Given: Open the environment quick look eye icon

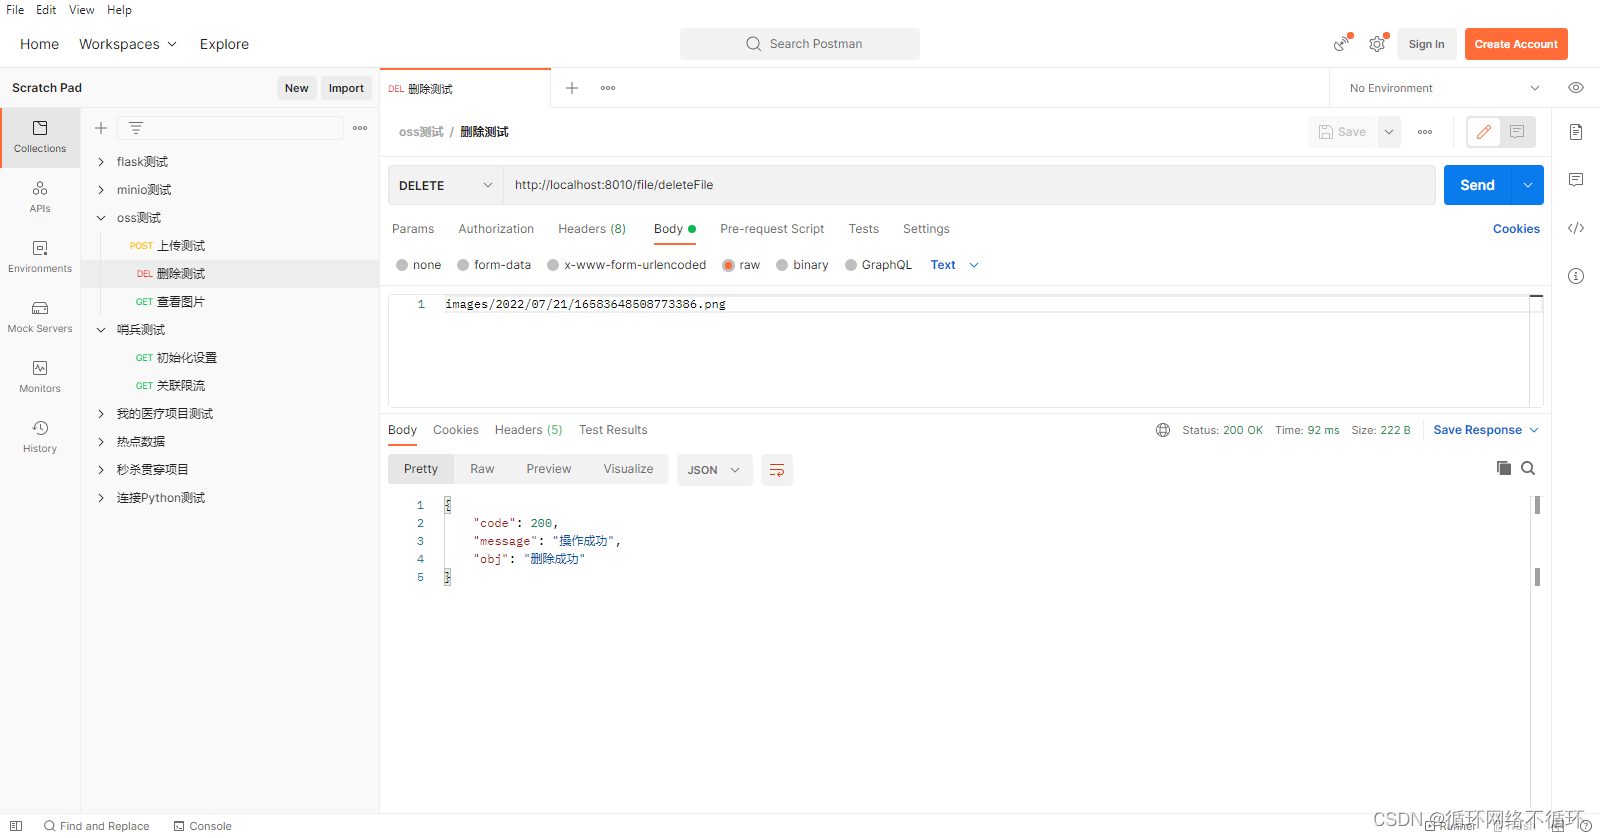Looking at the screenshot, I should pyautogui.click(x=1576, y=88).
